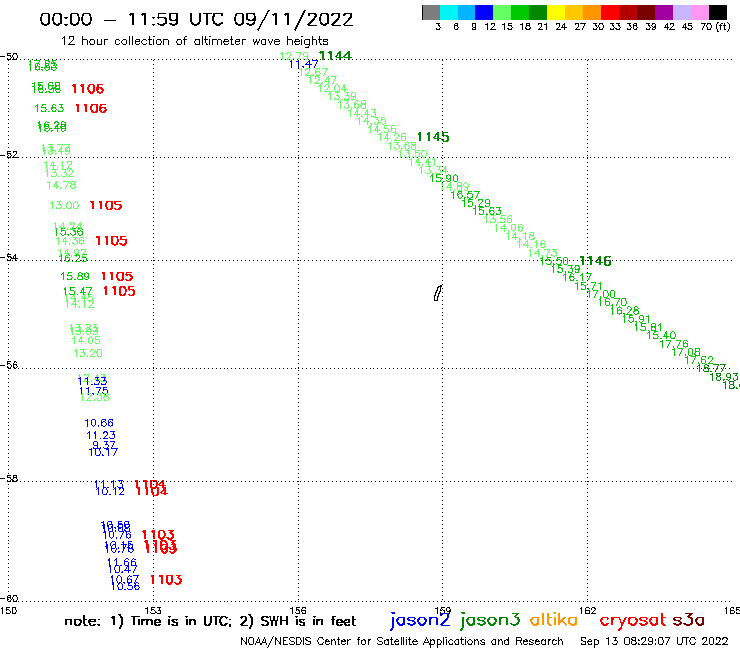Select the pass number 1145 label
Image resolution: width=740 pixels, height=650 pixels.
[433, 137]
